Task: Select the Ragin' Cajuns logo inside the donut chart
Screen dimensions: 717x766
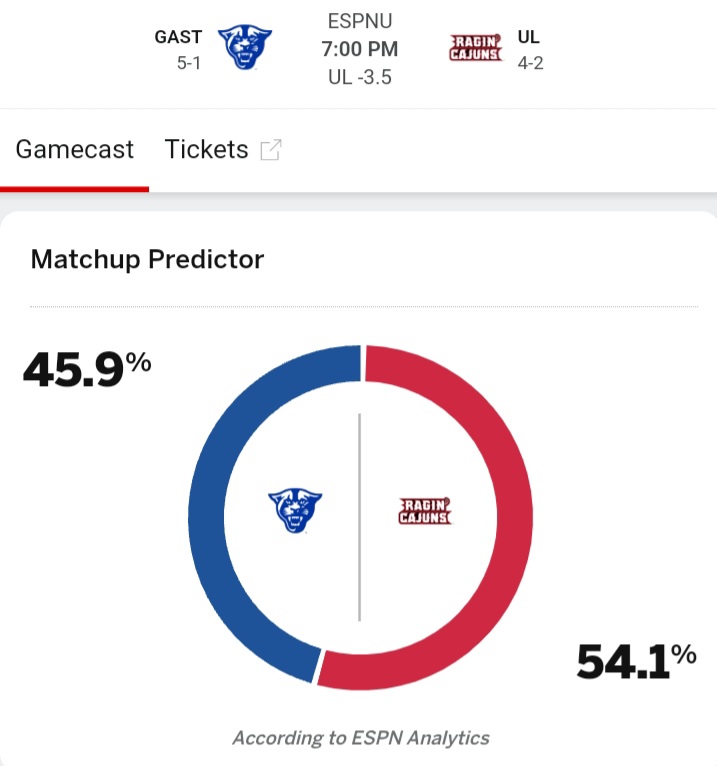Action: point(425,511)
